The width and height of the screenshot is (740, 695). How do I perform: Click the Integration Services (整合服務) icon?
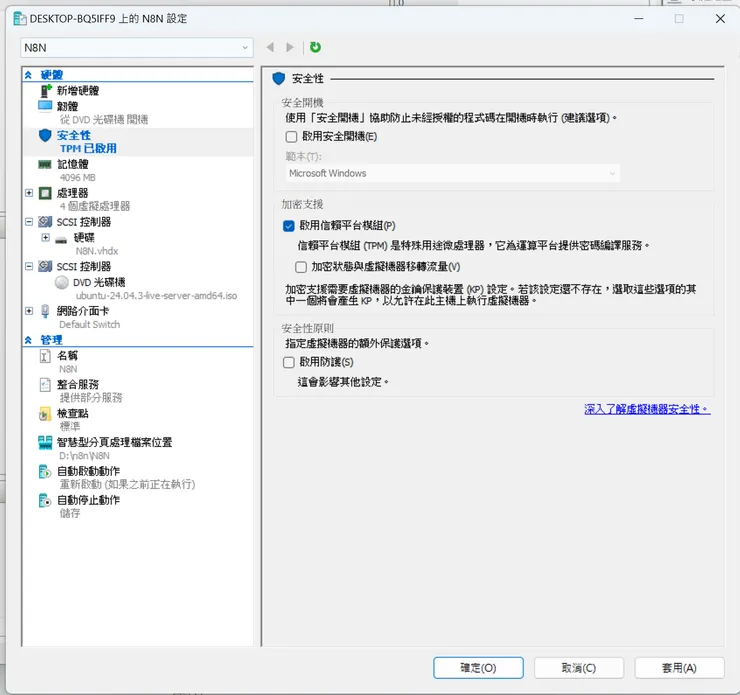click(45, 385)
